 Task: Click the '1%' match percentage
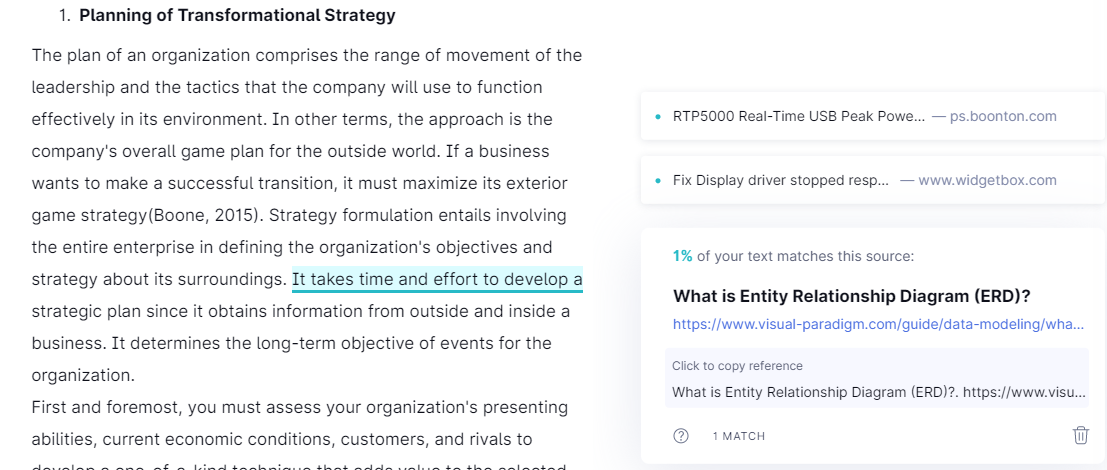tap(683, 256)
